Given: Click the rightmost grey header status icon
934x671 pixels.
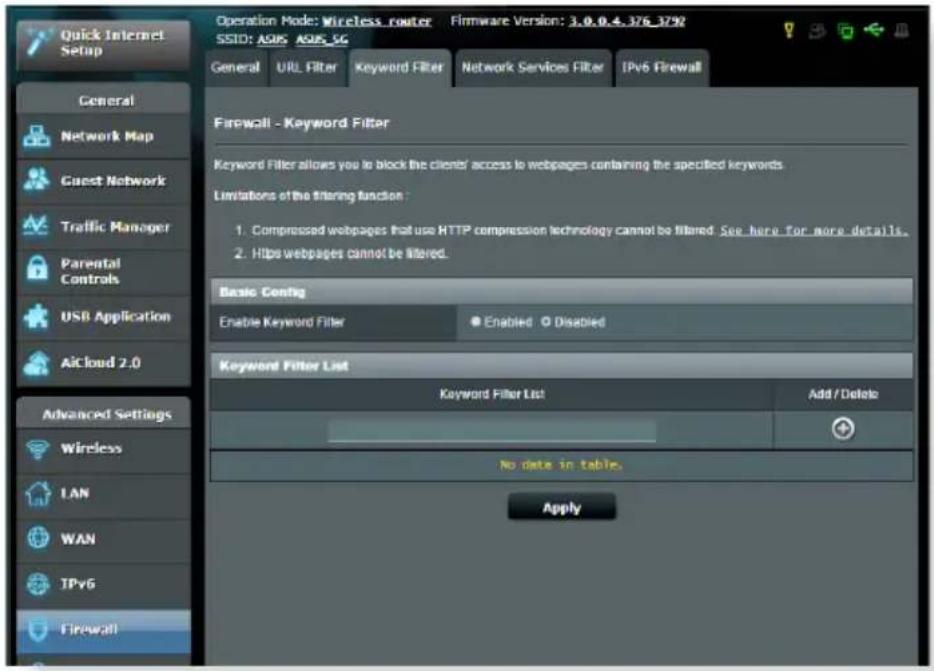Looking at the screenshot, I should (902, 30).
